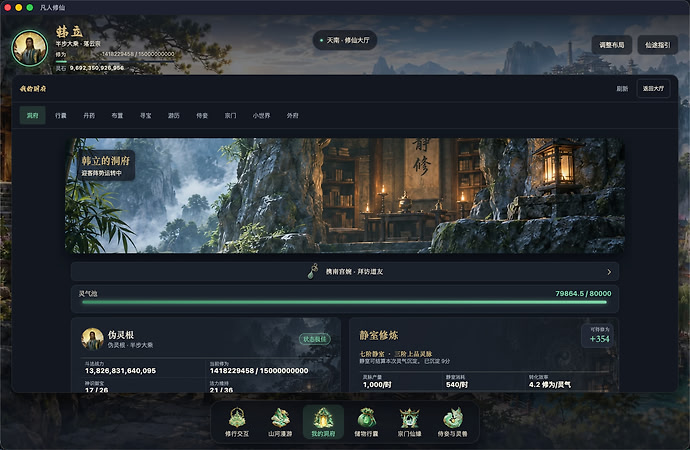Click the 天南 · 修仙大厅 location pill
690x450 pixels.
pyautogui.click(x=345, y=40)
